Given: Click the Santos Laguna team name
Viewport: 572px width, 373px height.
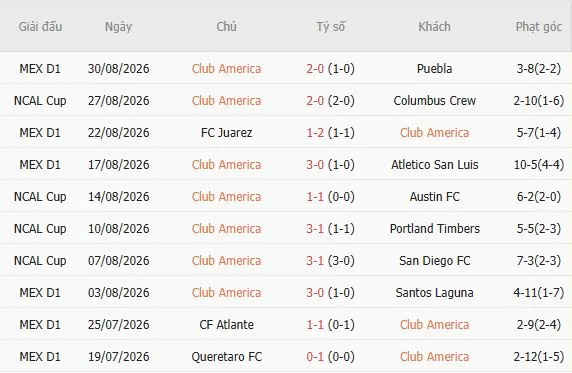Looking at the screenshot, I should [x=434, y=293].
